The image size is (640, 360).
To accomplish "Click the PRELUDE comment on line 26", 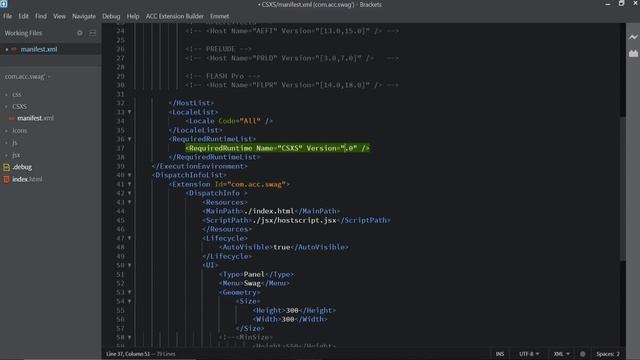I will [x=218, y=49].
